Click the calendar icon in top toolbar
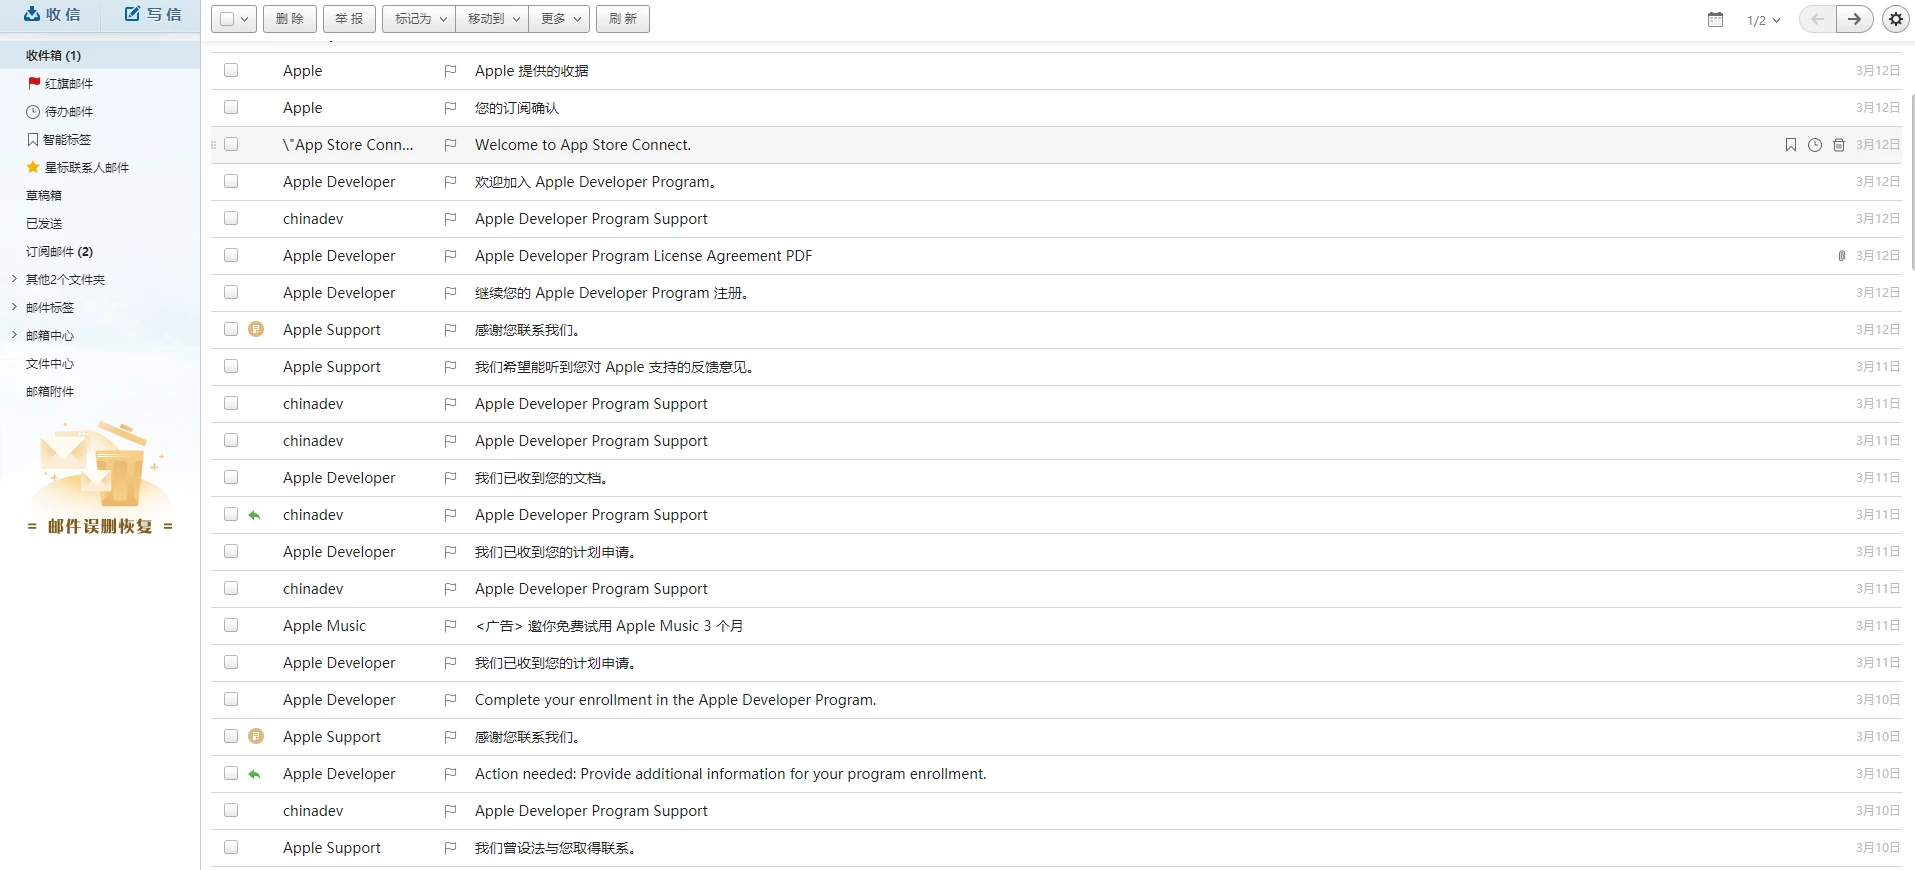1915x870 pixels. point(1715,20)
